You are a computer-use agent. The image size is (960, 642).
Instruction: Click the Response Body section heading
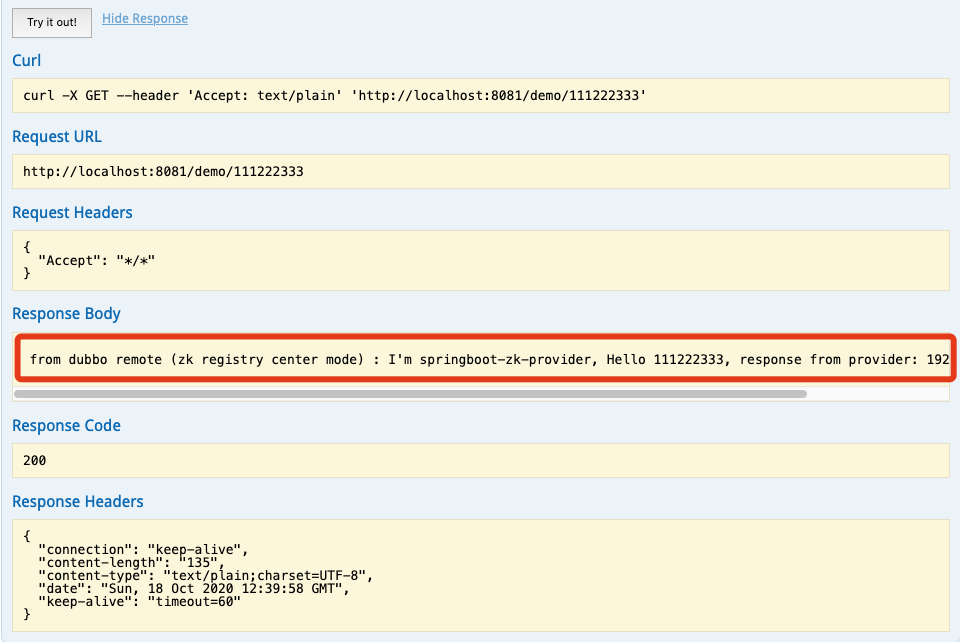click(x=66, y=313)
